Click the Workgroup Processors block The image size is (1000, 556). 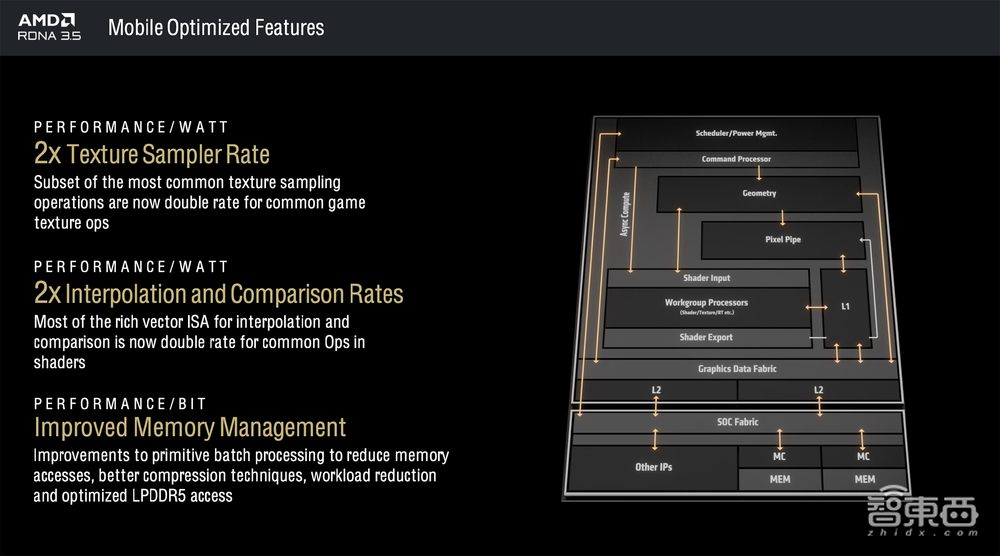706,306
